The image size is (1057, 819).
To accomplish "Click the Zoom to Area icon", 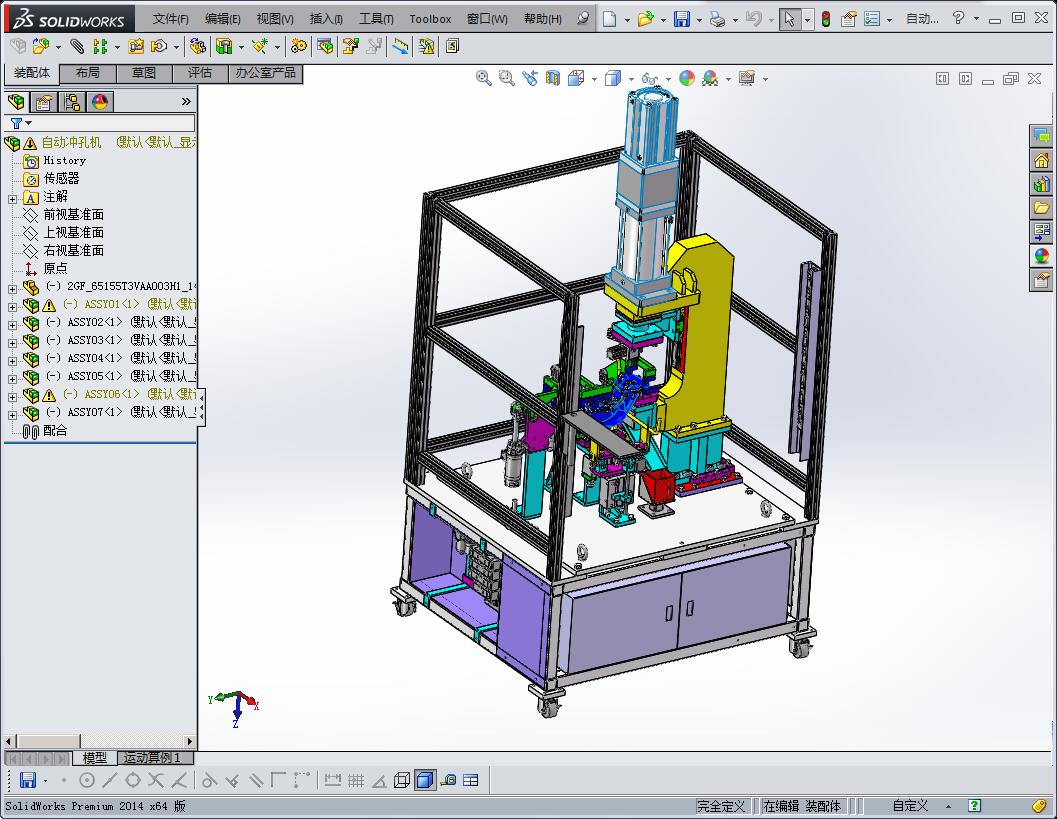I will point(506,78).
